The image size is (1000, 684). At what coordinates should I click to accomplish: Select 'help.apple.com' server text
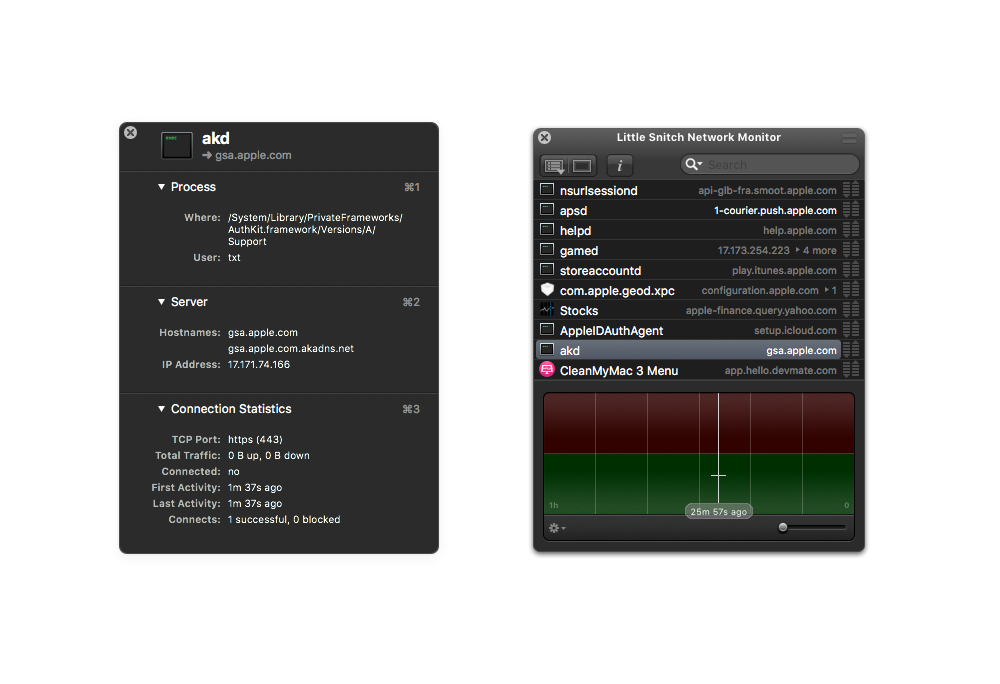coord(800,230)
